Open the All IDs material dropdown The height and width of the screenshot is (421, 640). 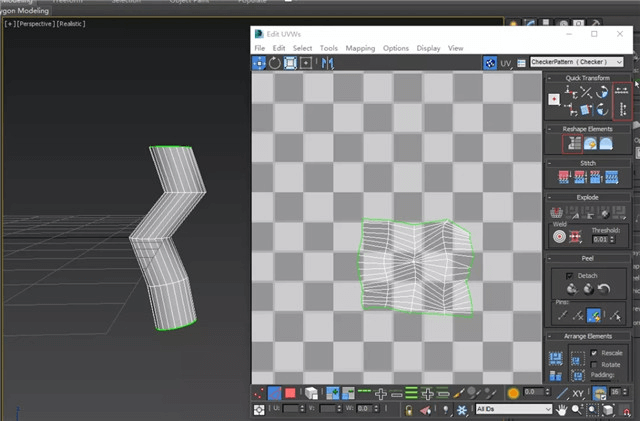pos(513,410)
